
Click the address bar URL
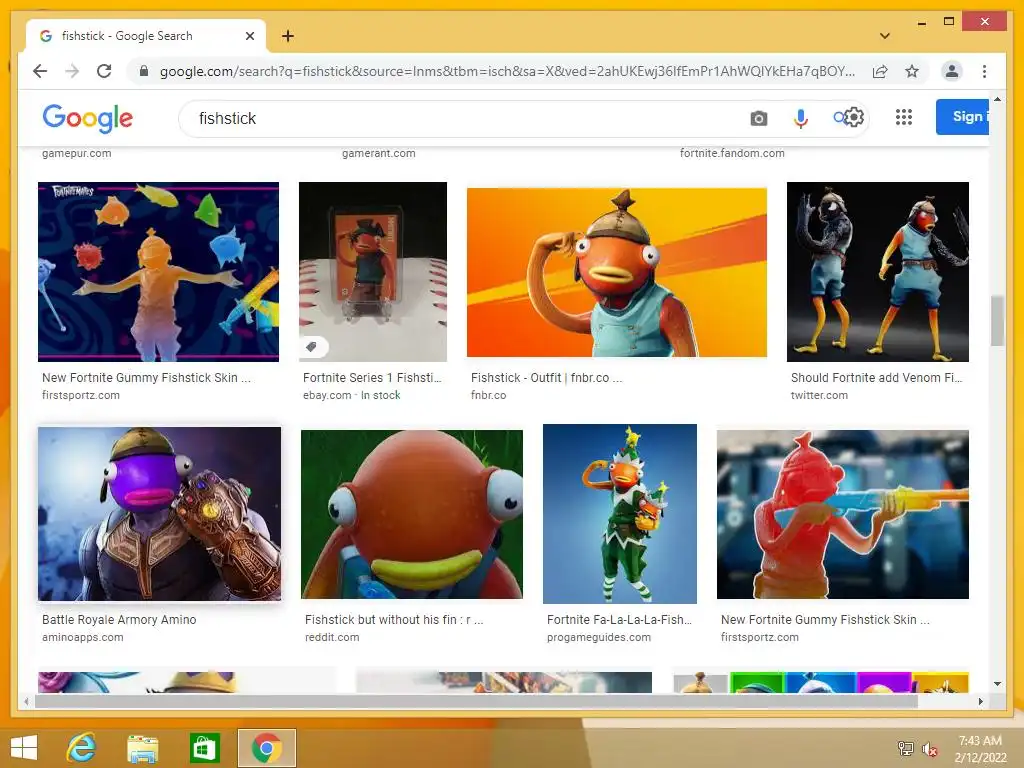click(507, 71)
